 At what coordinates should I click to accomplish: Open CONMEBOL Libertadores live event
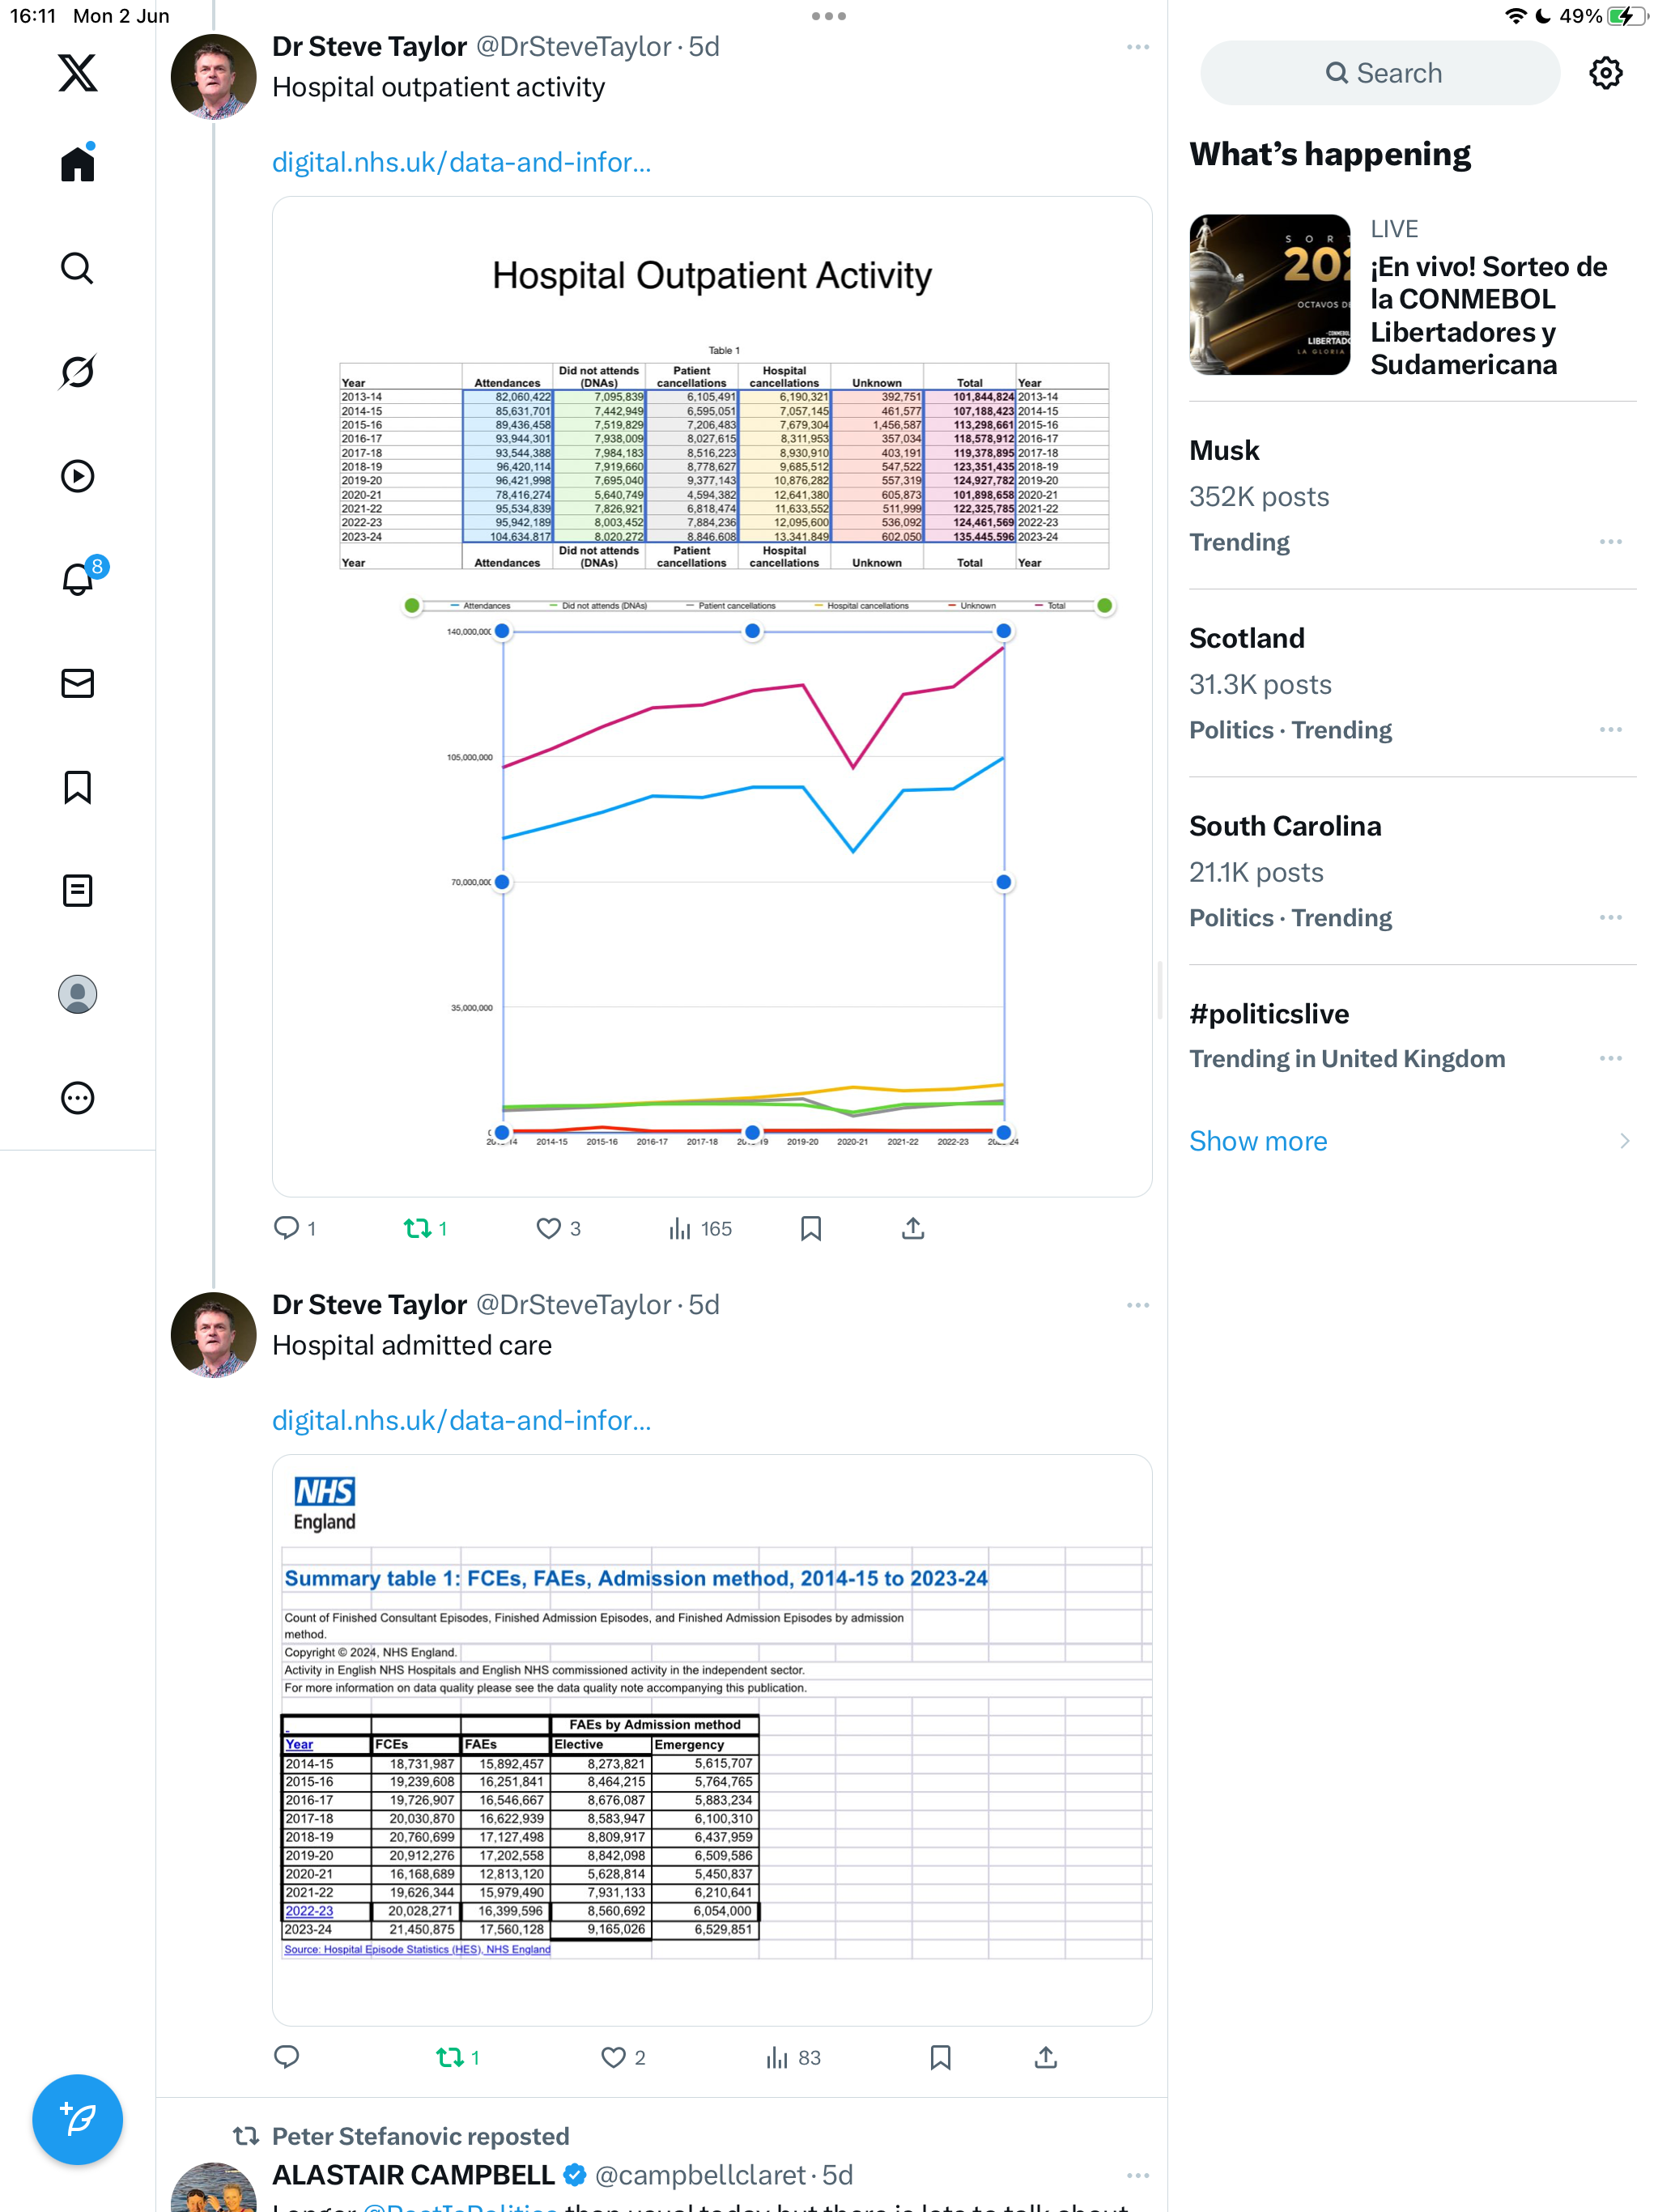1412,296
